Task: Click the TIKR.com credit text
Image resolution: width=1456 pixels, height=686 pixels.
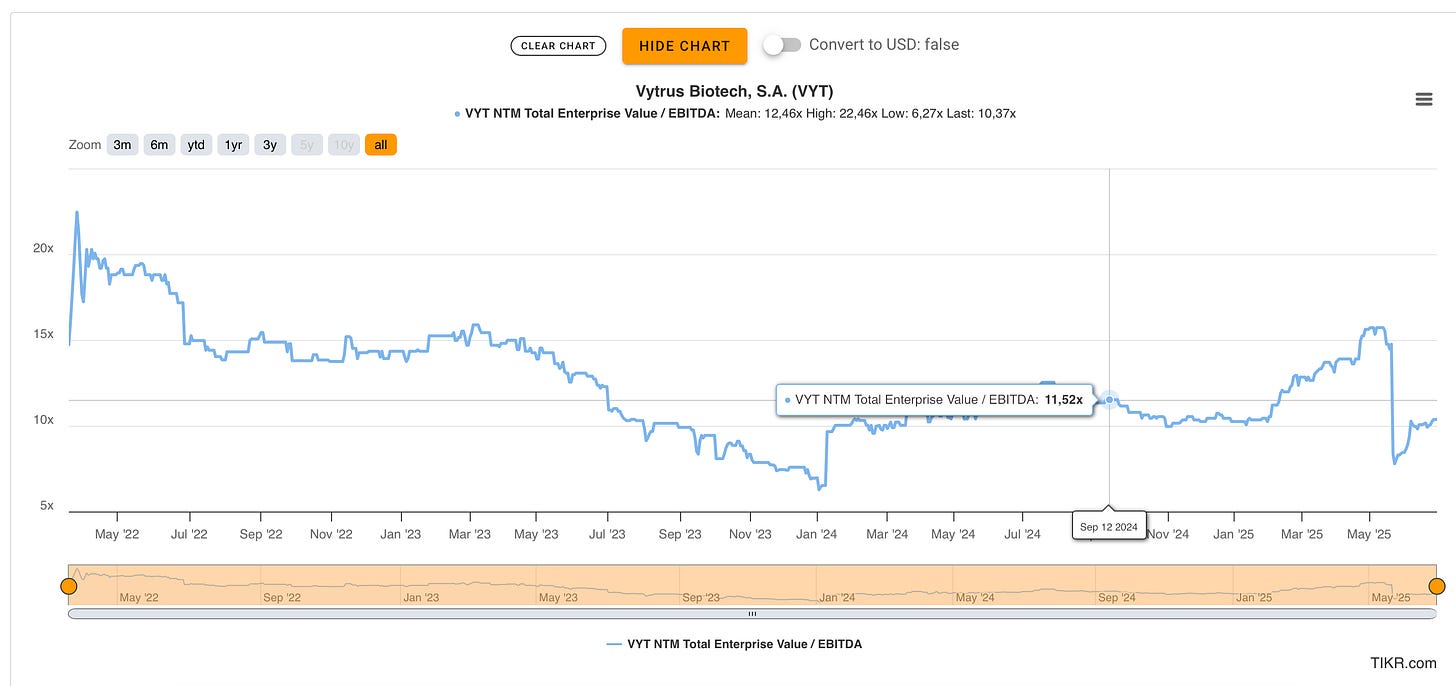Action: (1404, 663)
